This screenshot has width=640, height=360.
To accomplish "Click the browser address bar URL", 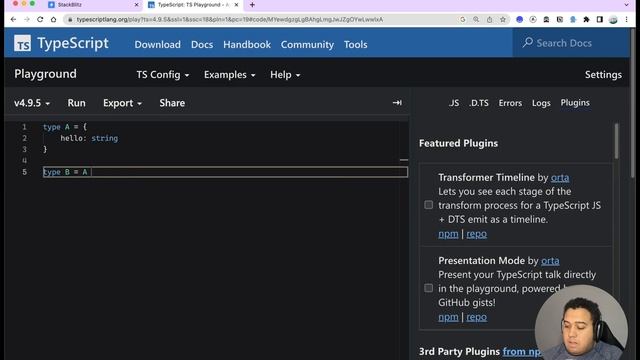I will pyautogui.click(x=230, y=19).
